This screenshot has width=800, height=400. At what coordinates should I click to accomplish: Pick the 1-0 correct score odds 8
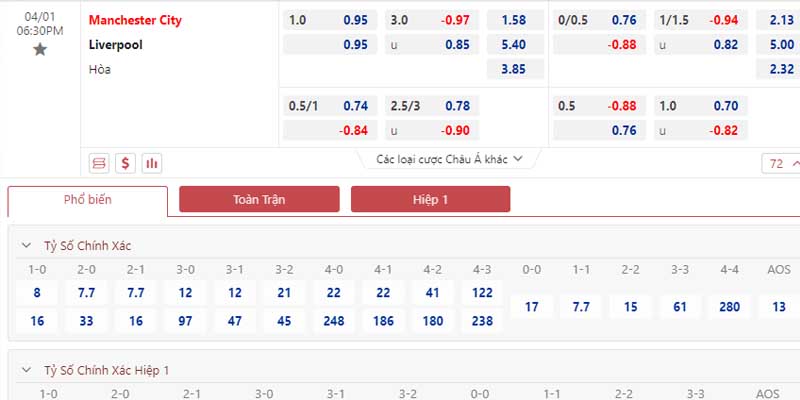tap(37, 293)
